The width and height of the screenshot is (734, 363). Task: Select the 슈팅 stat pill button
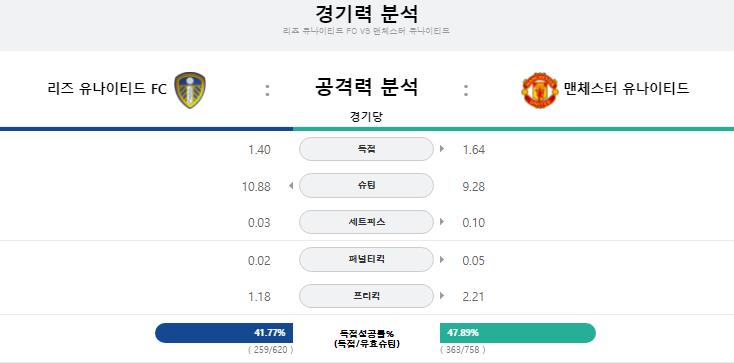click(x=367, y=185)
